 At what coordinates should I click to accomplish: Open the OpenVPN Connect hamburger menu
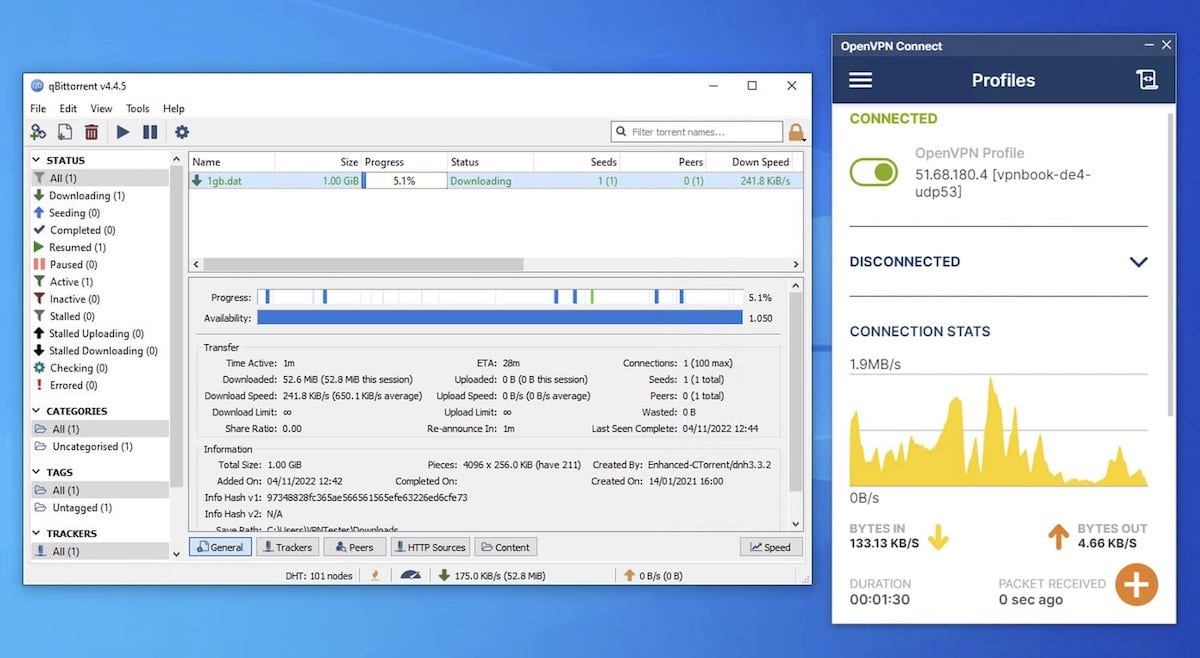pos(860,80)
